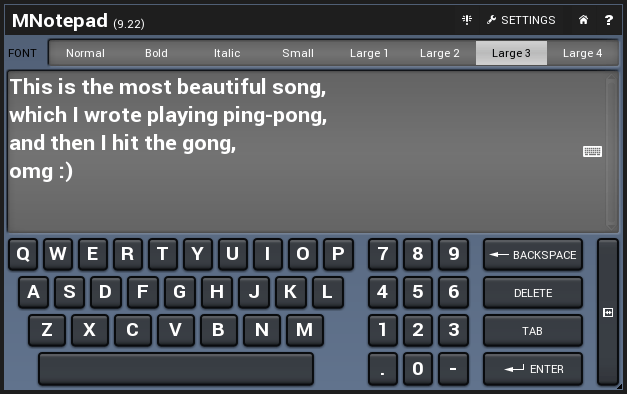Click the TAB key
Image resolution: width=627 pixels, height=394 pixels.
coord(533,330)
